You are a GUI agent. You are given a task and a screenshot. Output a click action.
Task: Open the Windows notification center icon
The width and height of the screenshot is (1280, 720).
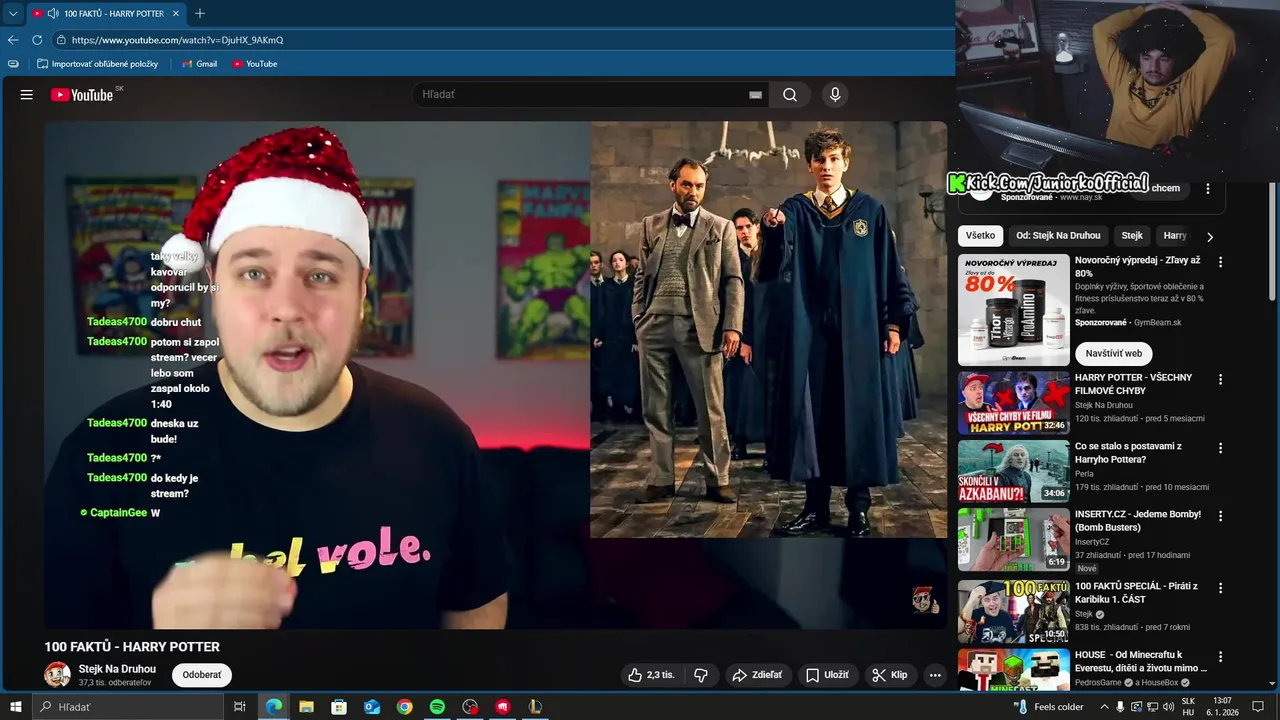pos(1258,707)
